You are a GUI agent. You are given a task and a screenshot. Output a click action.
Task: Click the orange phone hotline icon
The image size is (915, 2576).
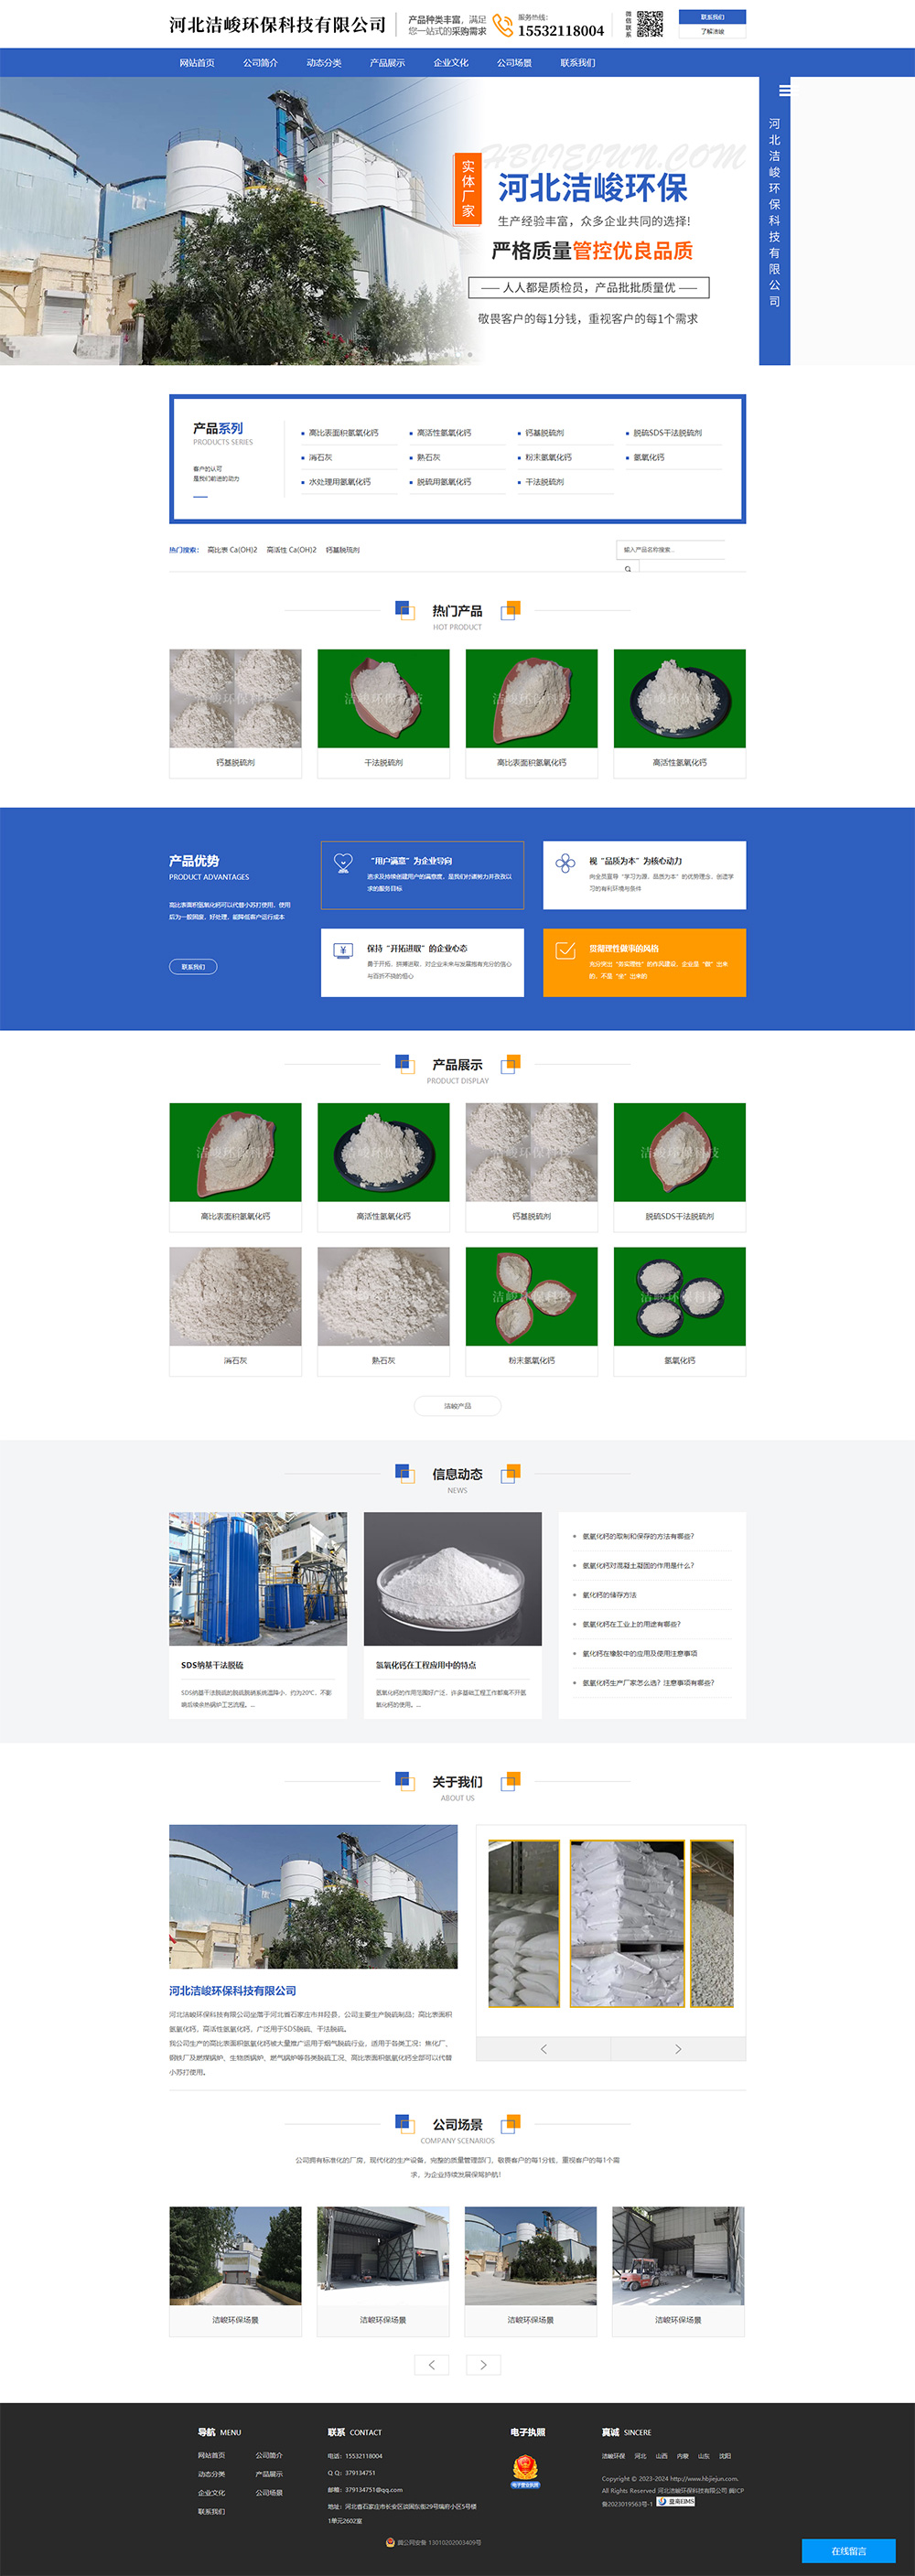[503, 25]
